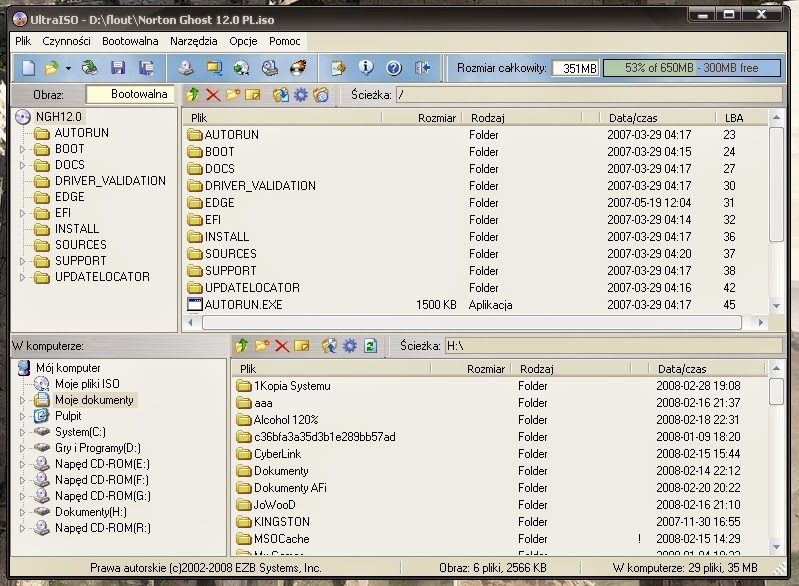
Task: Click the Make CD/DVD Image disc drive icon
Action: coord(185,68)
